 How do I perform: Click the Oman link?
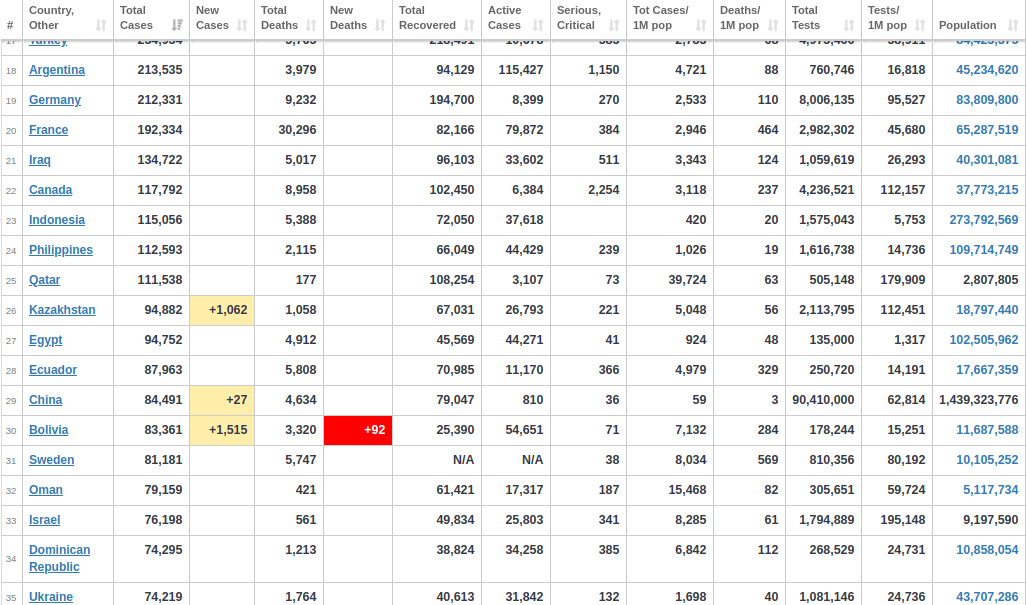pyautogui.click(x=46, y=490)
